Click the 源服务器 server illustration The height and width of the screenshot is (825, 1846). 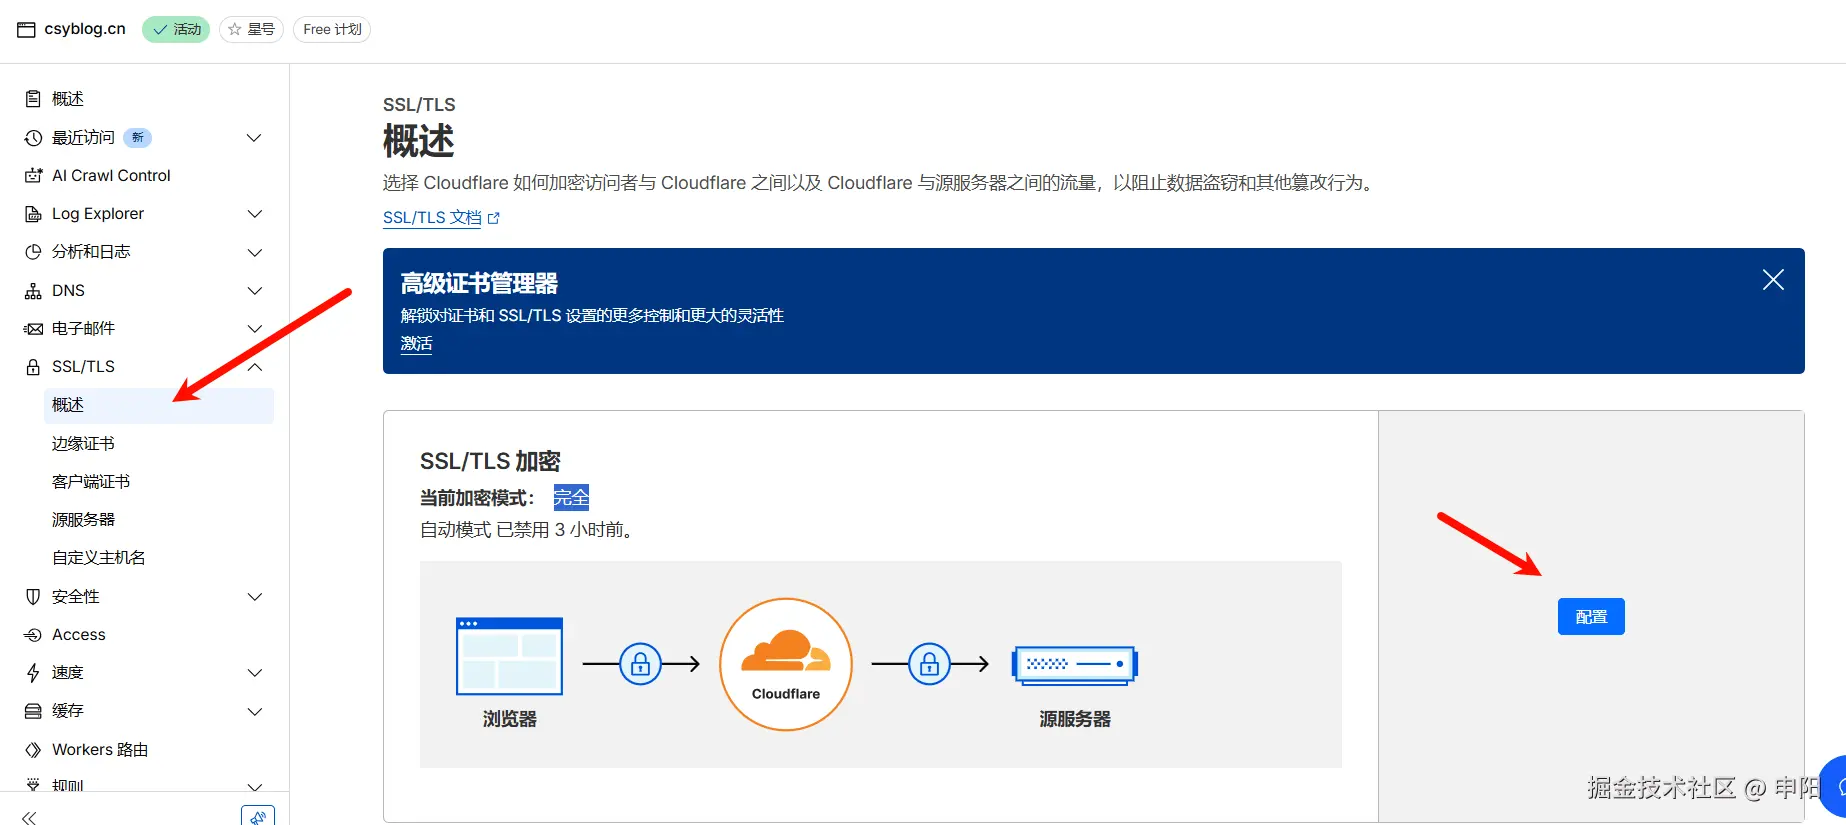[x=1075, y=665]
